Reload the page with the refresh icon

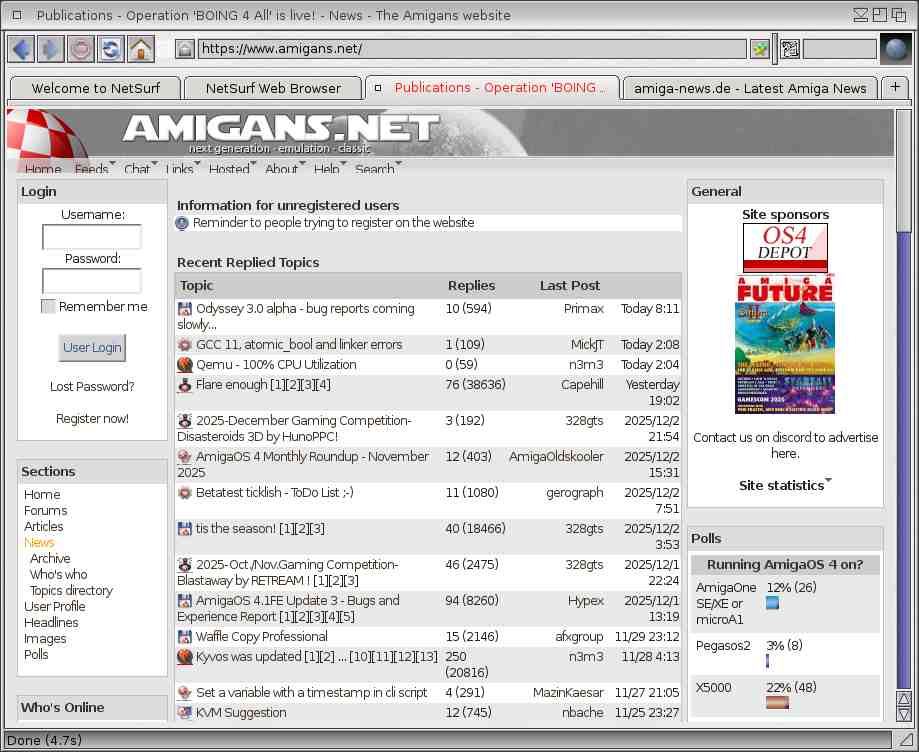[111, 49]
